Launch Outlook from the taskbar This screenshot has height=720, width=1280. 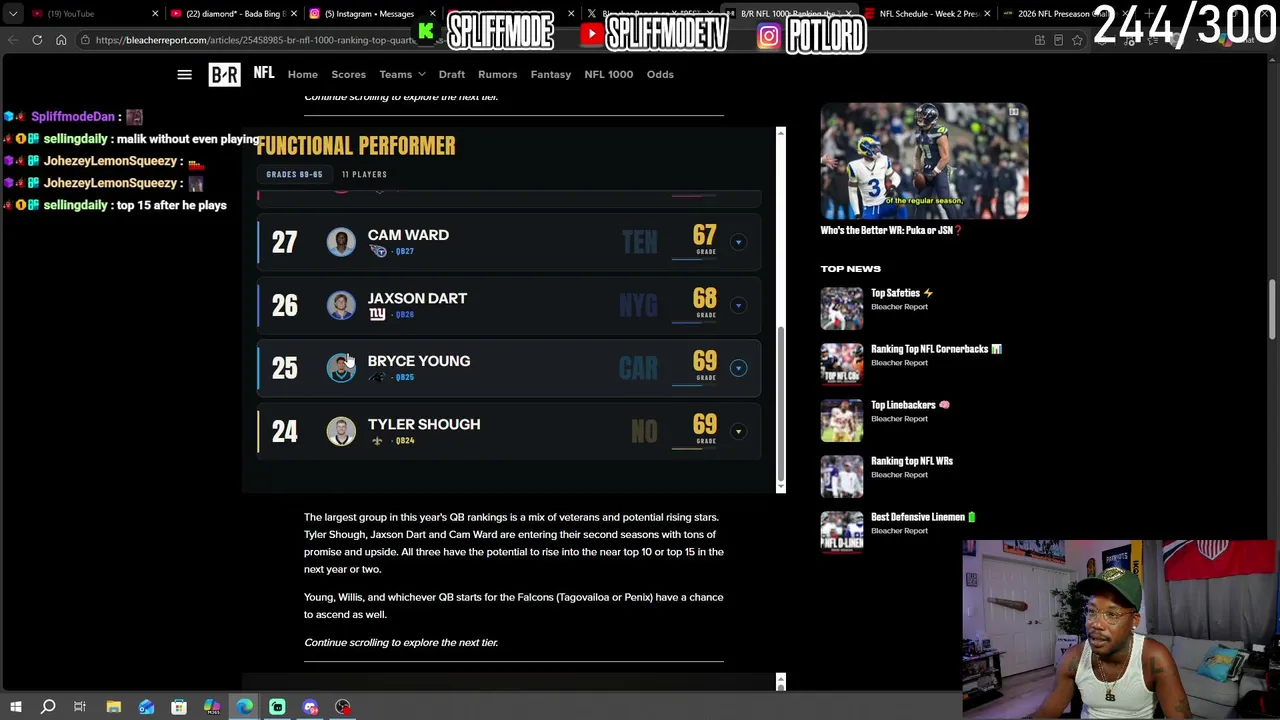[146, 707]
